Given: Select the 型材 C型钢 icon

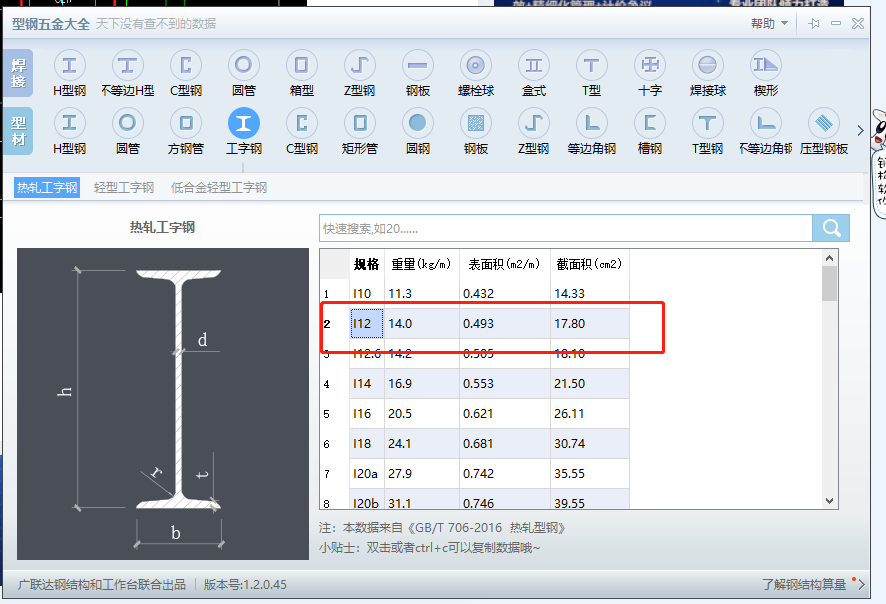Looking at the screenshot, I should [x=302, y=123].
